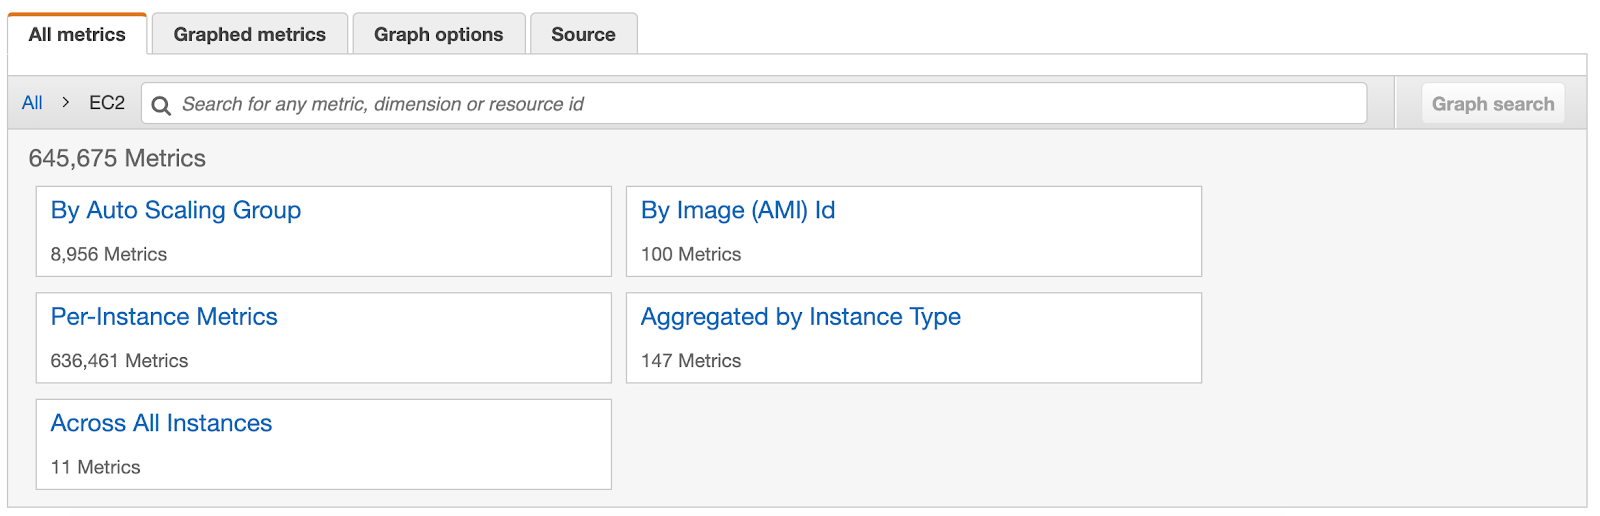The image size is (1600, 516).
Task: Go to the Source tab
Action: coord(583,34)
